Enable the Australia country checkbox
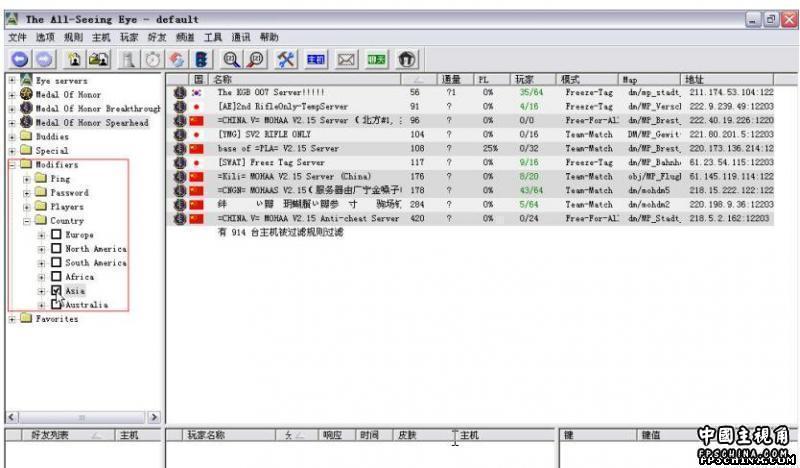Screen dimensions: 800x468 coord(57,304)
